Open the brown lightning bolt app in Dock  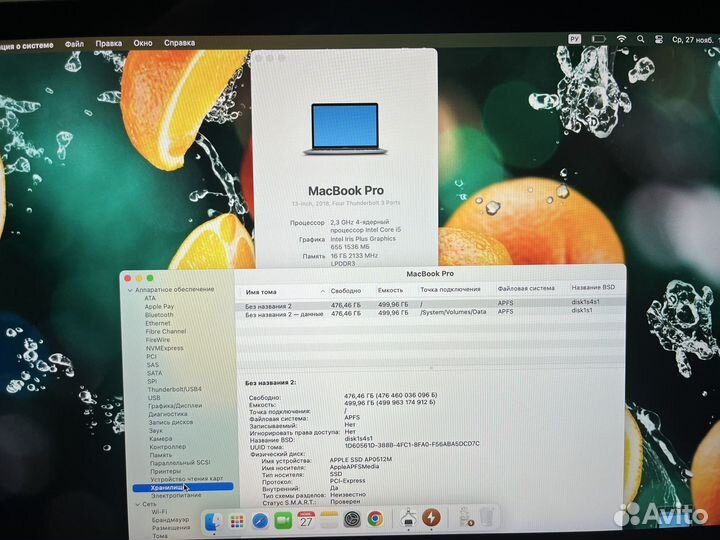[x=431, y=518]
